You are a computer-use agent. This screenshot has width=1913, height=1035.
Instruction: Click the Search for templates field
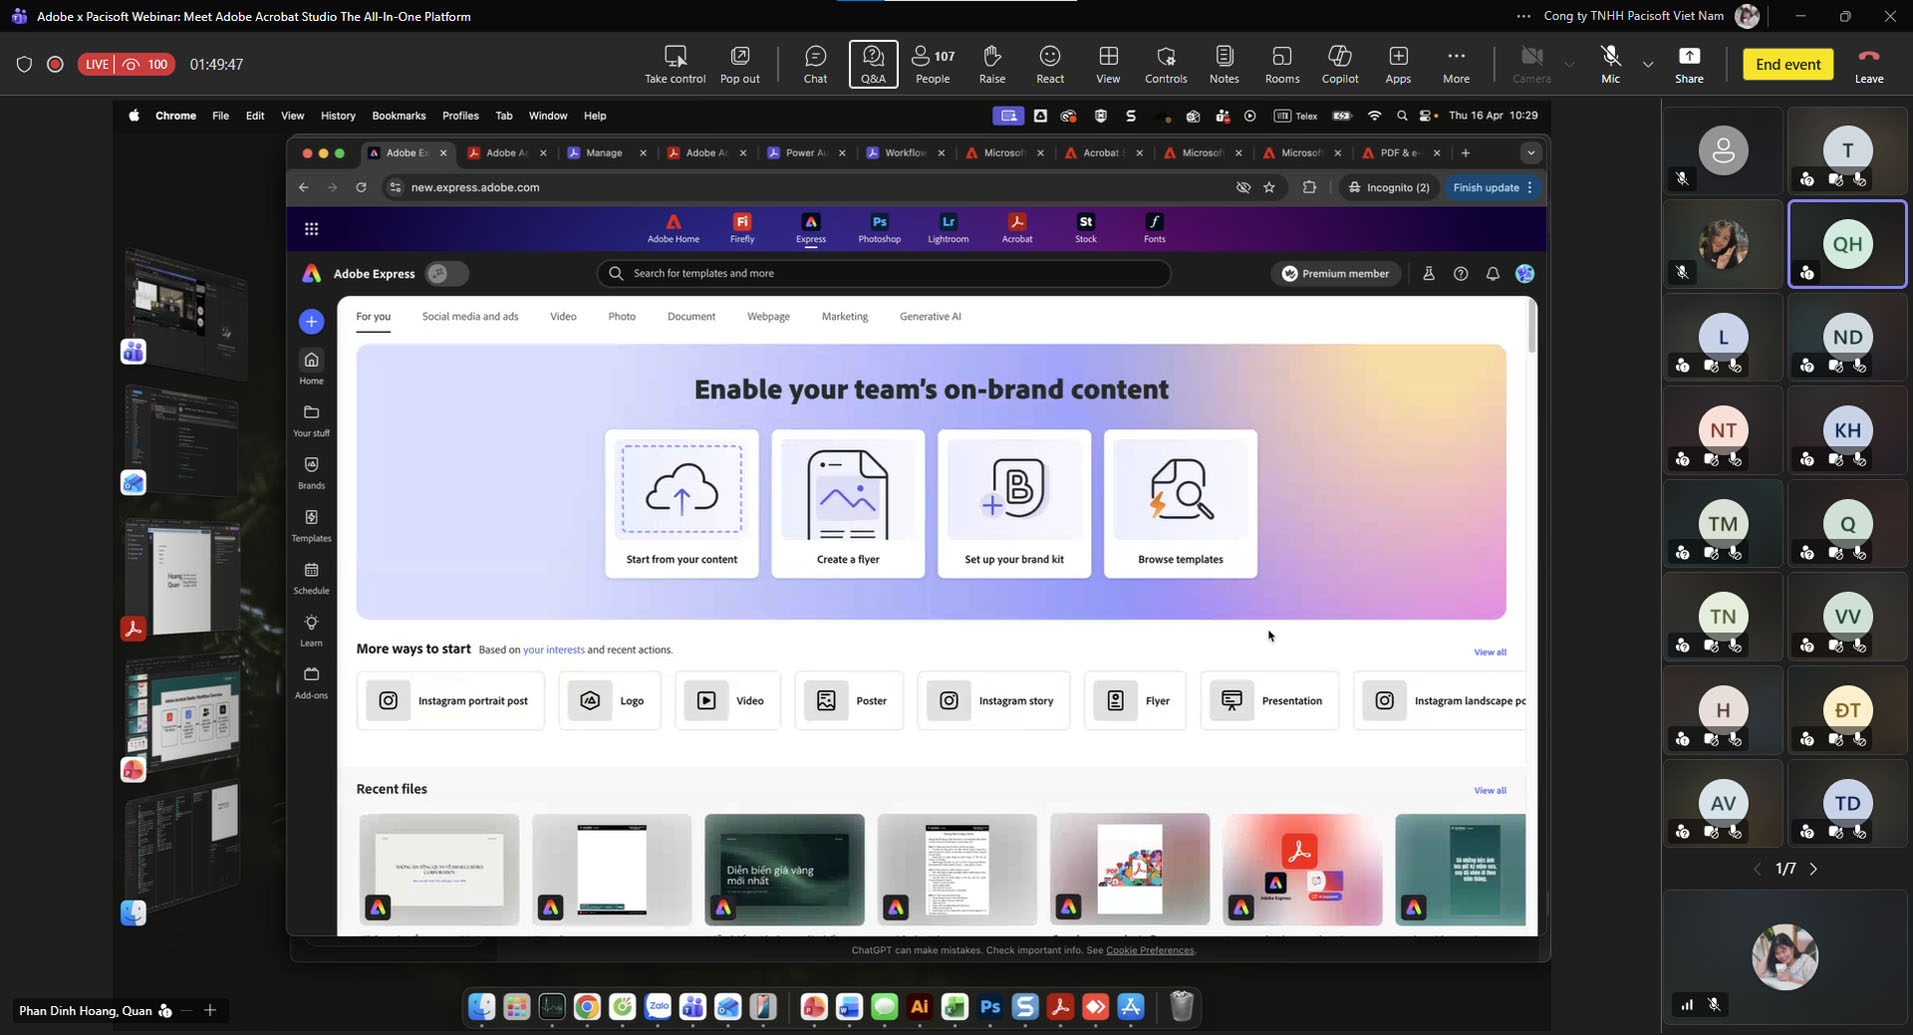coord(883,273)
